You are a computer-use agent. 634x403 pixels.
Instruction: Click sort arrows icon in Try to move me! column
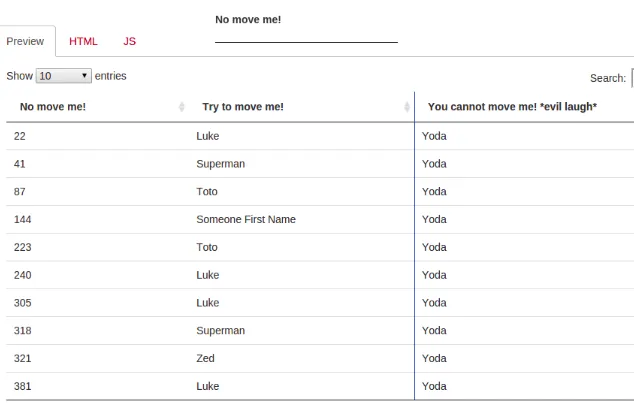(407, 107)
